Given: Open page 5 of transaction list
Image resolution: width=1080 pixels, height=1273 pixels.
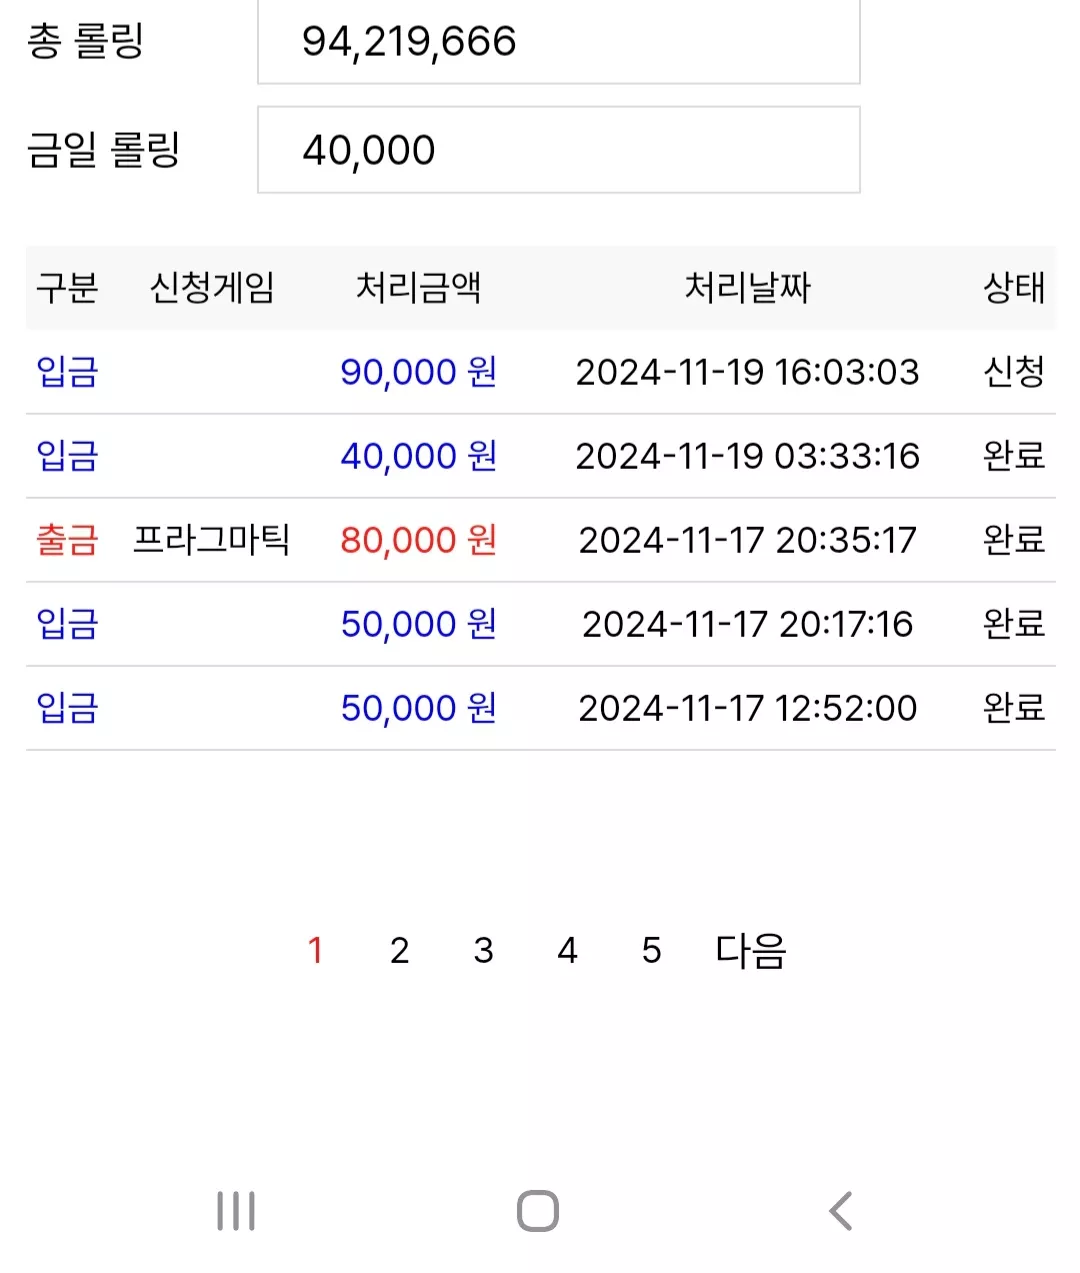Looking at the screenshot, I should [651, 950].
